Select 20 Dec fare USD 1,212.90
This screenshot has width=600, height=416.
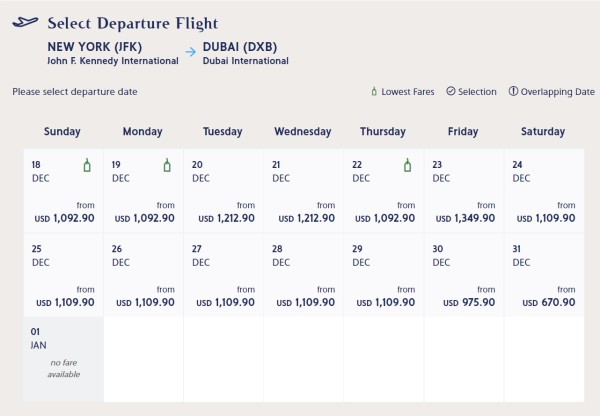pyautogui.click(x=223, y=191)
